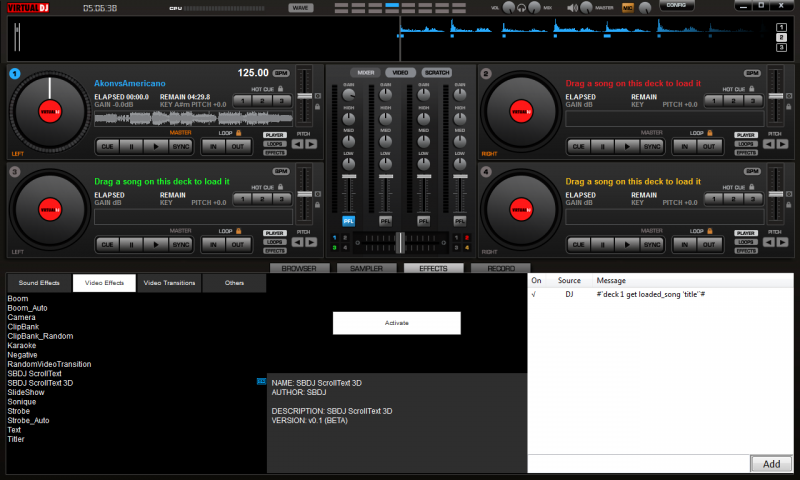Toggle the MIC button

coord(627,8)
